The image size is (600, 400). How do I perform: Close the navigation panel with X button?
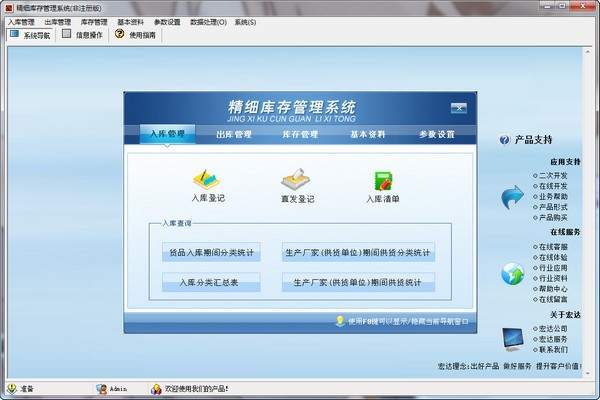click(456, 106)
